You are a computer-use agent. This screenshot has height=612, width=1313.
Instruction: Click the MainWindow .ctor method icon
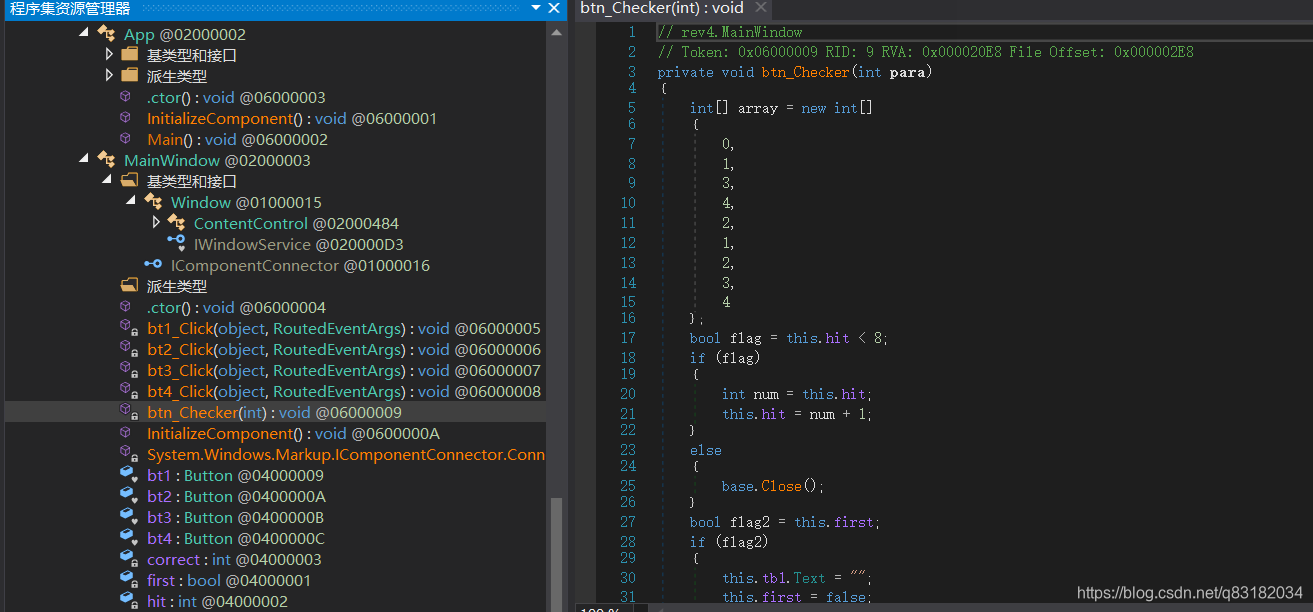(126, 307)
